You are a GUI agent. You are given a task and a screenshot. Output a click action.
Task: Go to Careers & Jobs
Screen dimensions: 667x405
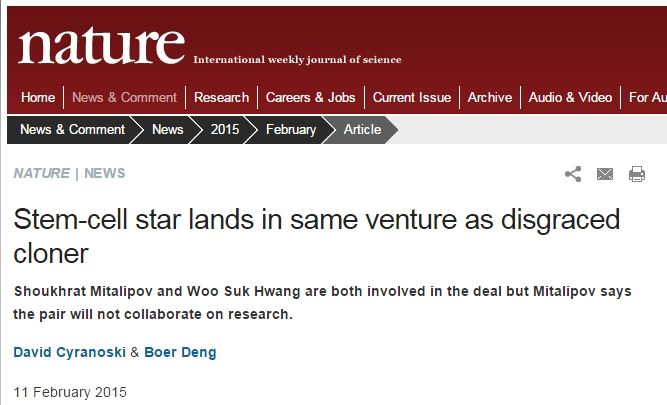pos(311,97)
